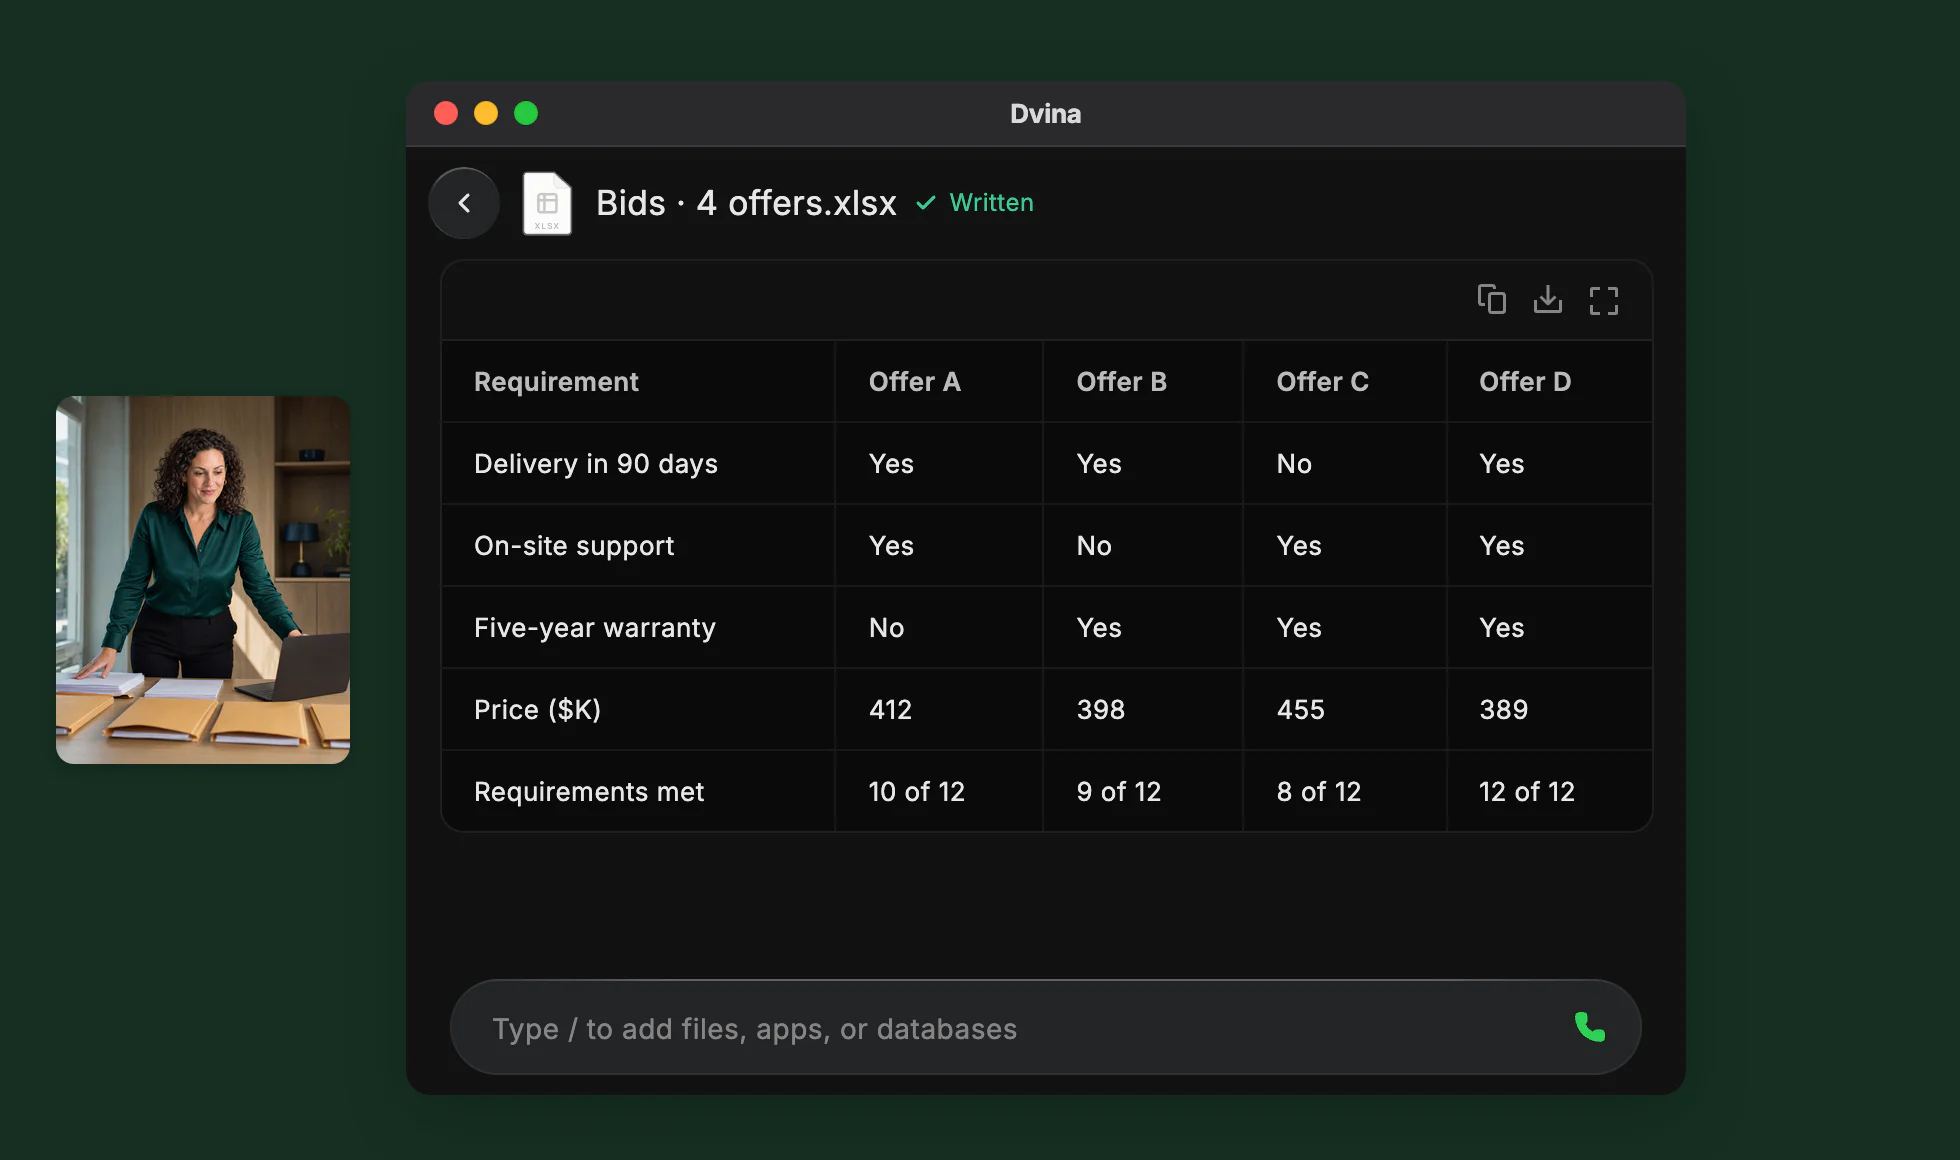The width and height of the screenshot is (1960, 1160).
Task: Expand table to fullscreen view
Action: (x=1603, y=300)
